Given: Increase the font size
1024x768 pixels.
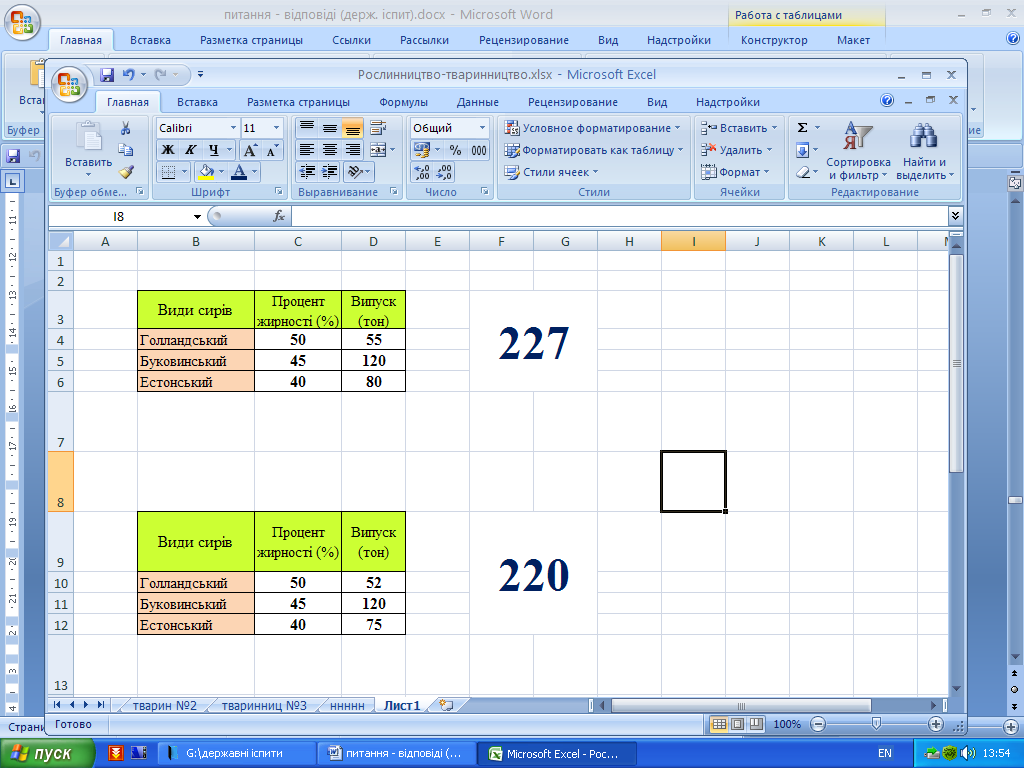Looking at the screenshot, I should click(x=249, y=150).
